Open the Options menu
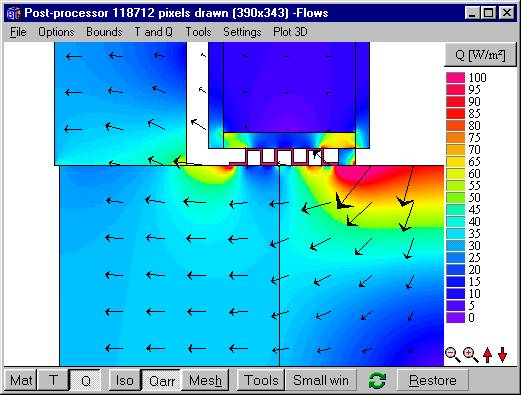The image size is (521, 395). (x=56, y=32)
